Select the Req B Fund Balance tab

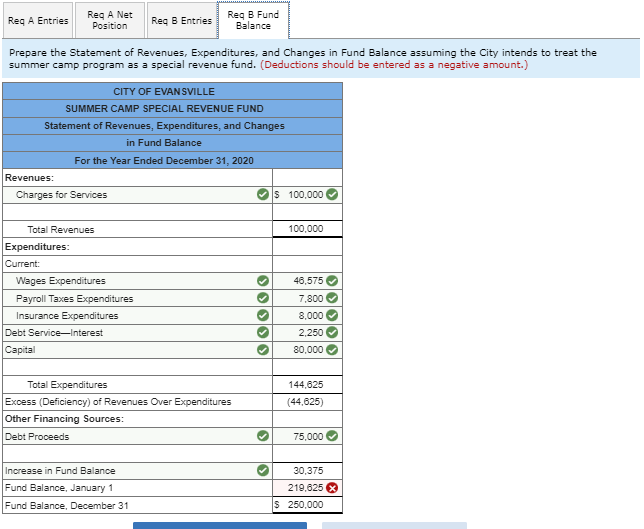coord(253,20)
